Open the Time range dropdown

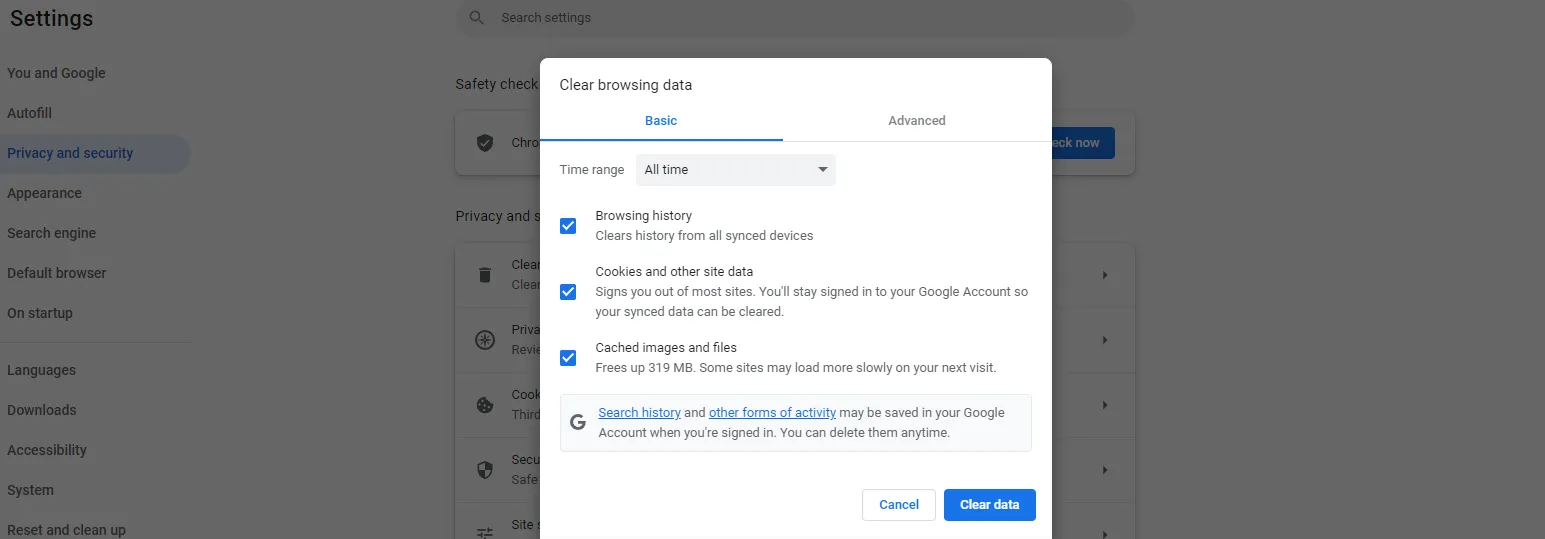pos(735,170)
